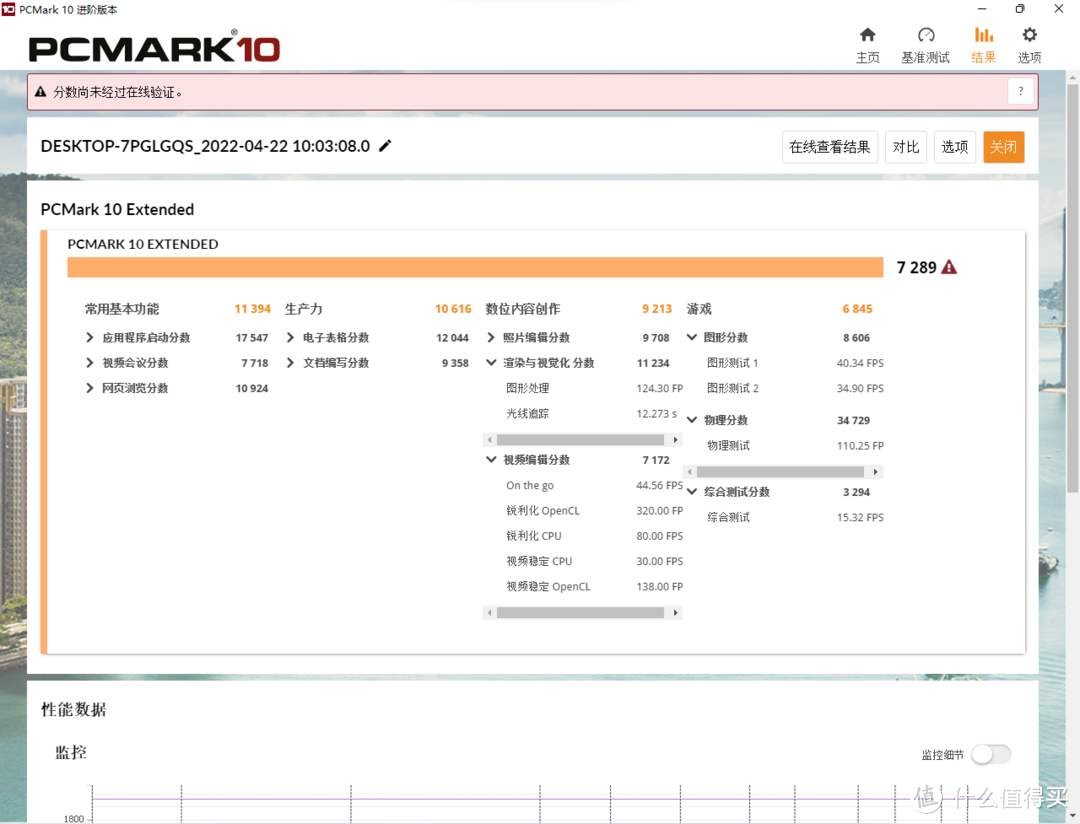Click the Options (选项) button in result header

[x=955, y=147]
